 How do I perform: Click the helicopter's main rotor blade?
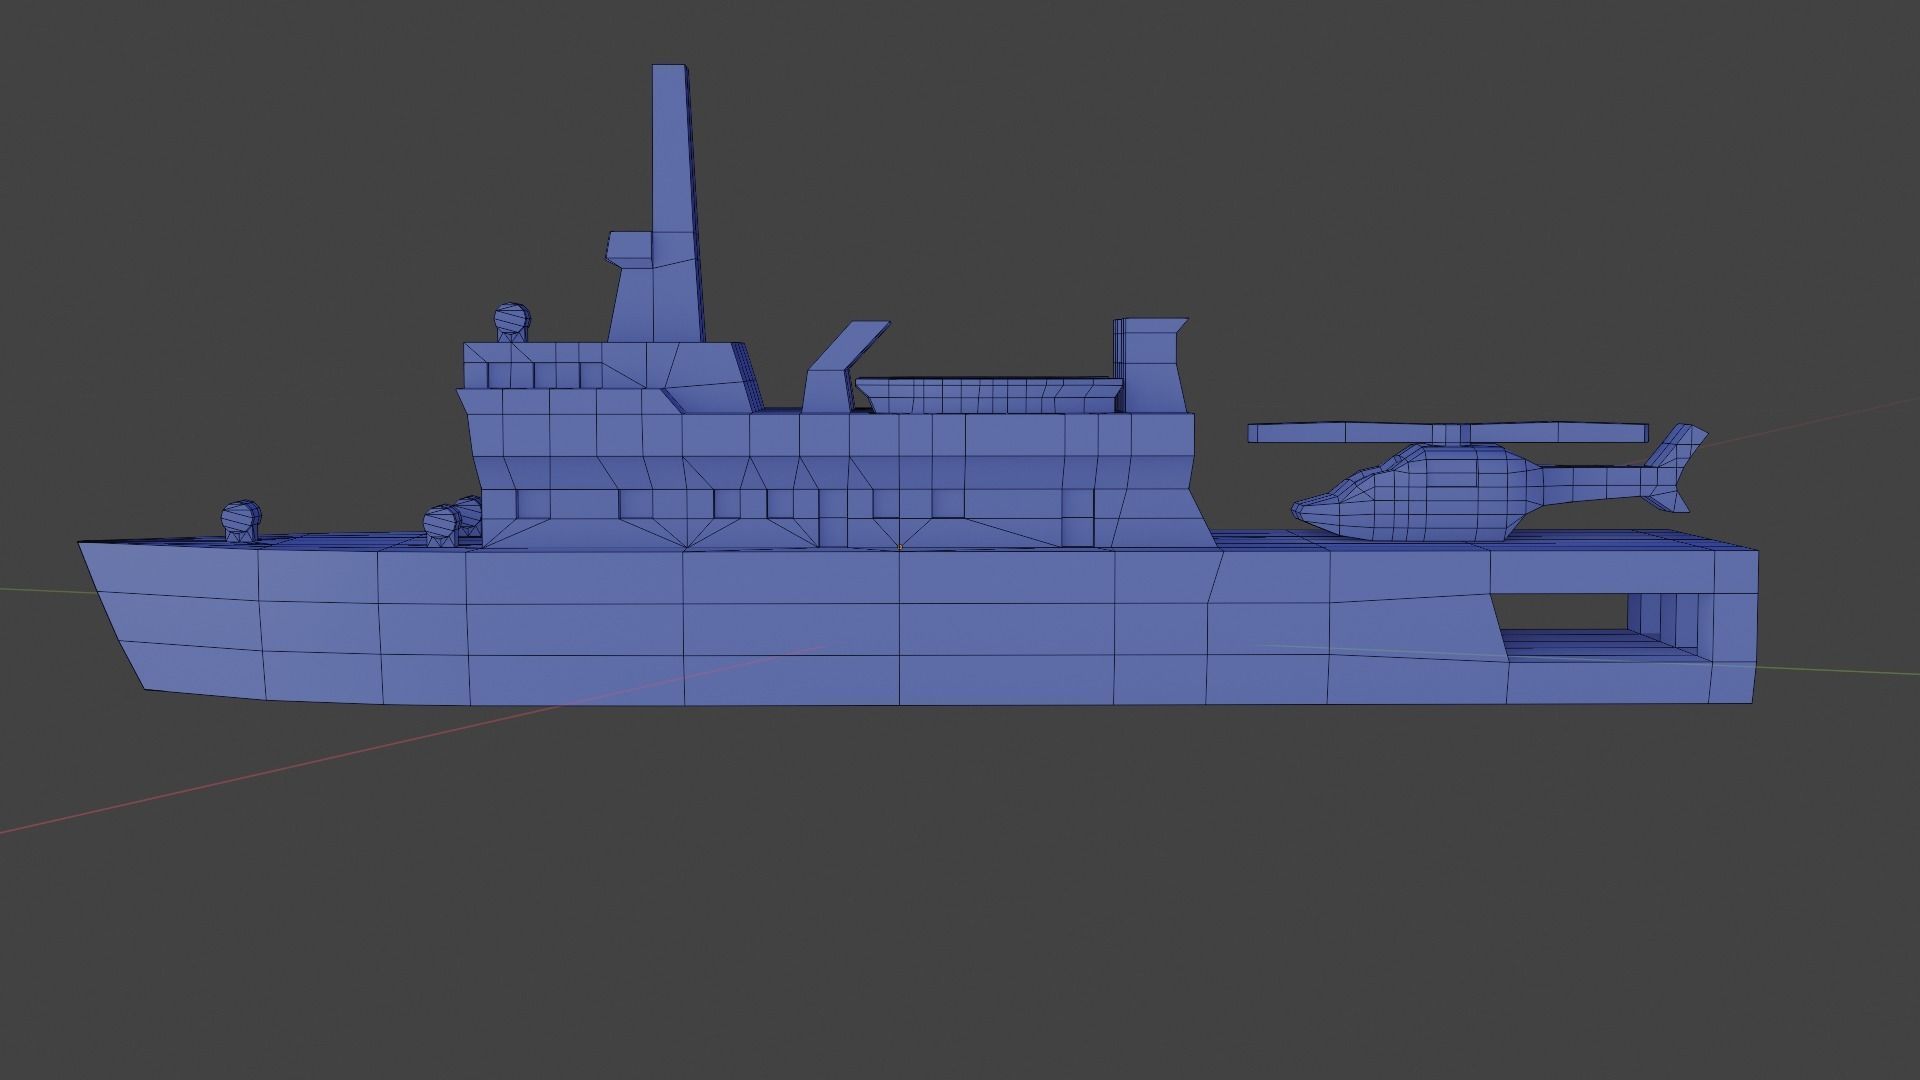(x=1447, y=433)
